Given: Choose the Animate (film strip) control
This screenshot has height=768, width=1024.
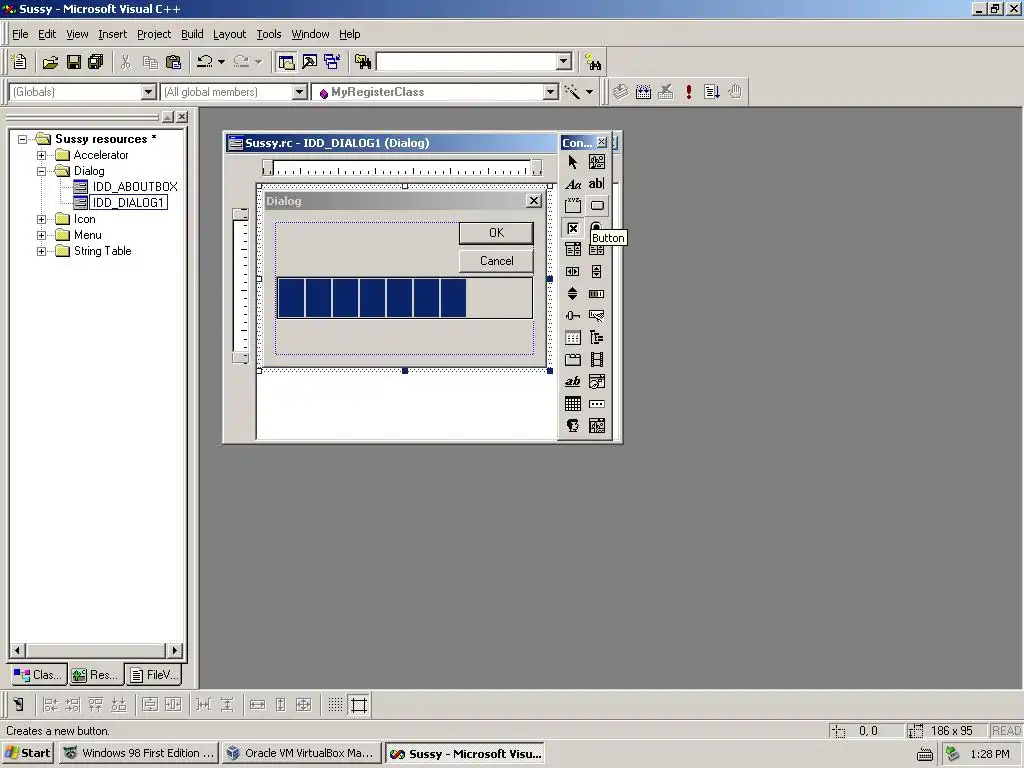Looking at the screenshot, I should pos(597,359).
